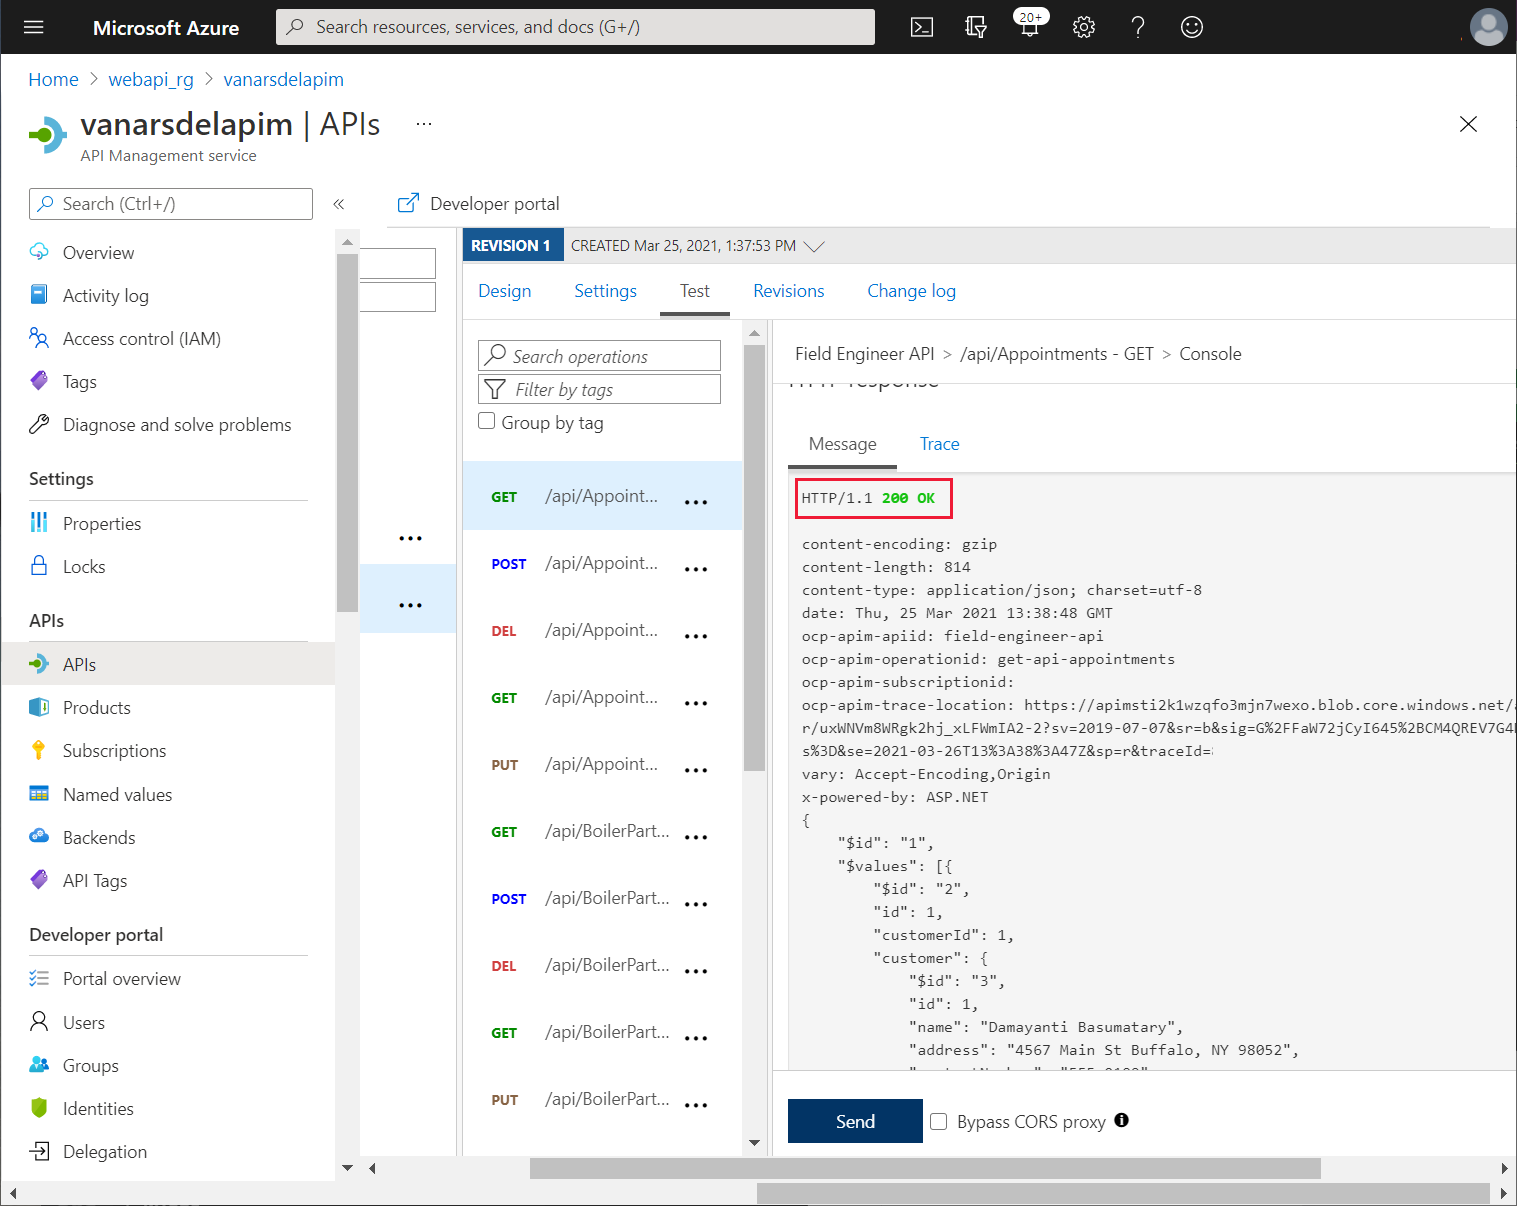Open ellipsis menu for POST /api/BoilerPart... operation
Image resolution: width=1517 pixels, height=1206 pixels.
point(696,904)
